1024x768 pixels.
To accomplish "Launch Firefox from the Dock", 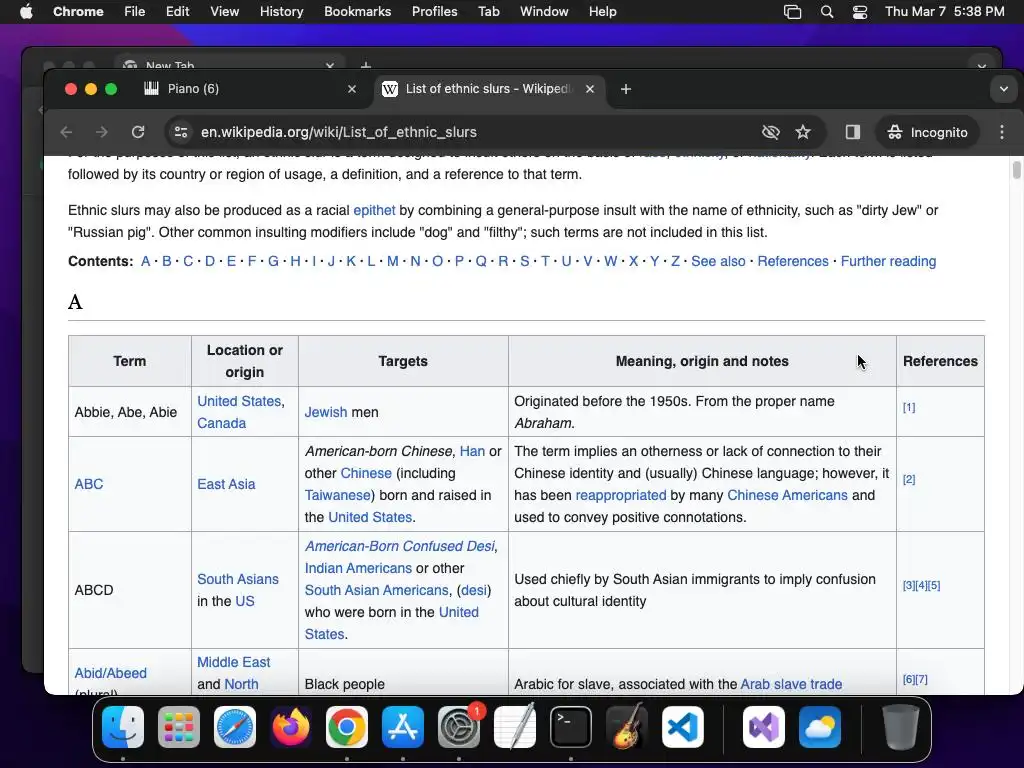I will pos(291,727).
